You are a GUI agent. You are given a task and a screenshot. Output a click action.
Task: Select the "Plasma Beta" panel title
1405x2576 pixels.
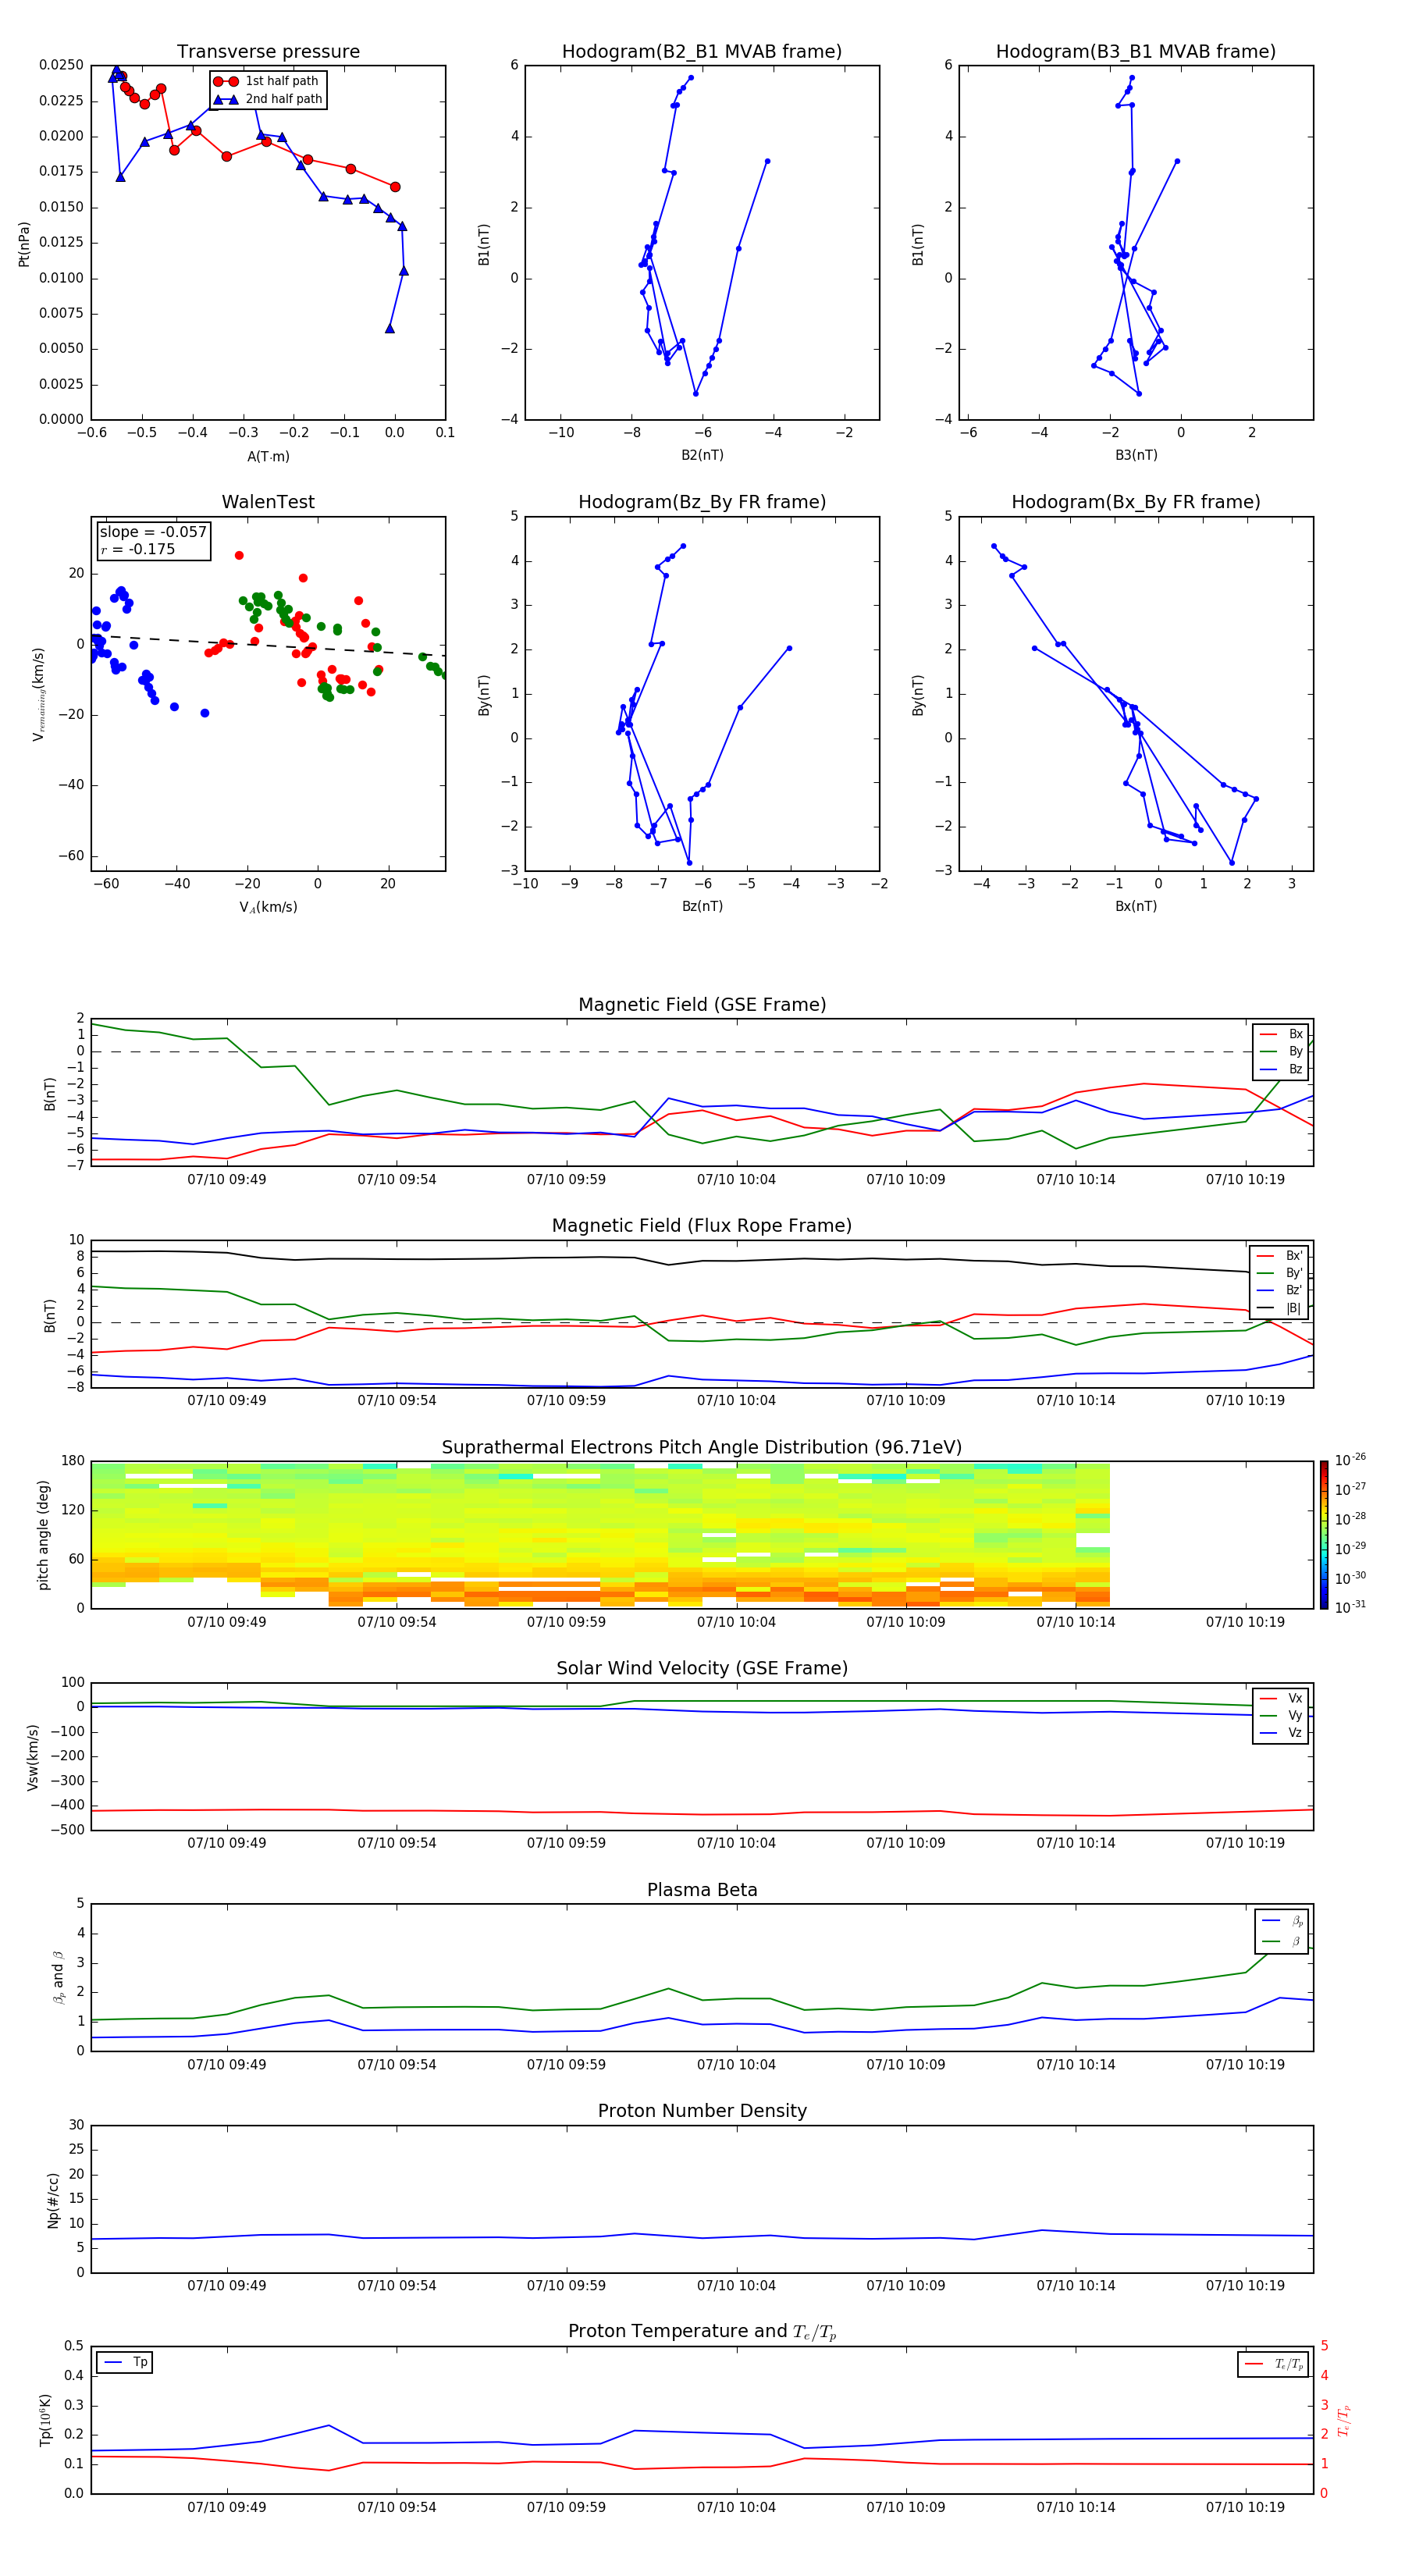[x=702, y=1890]
